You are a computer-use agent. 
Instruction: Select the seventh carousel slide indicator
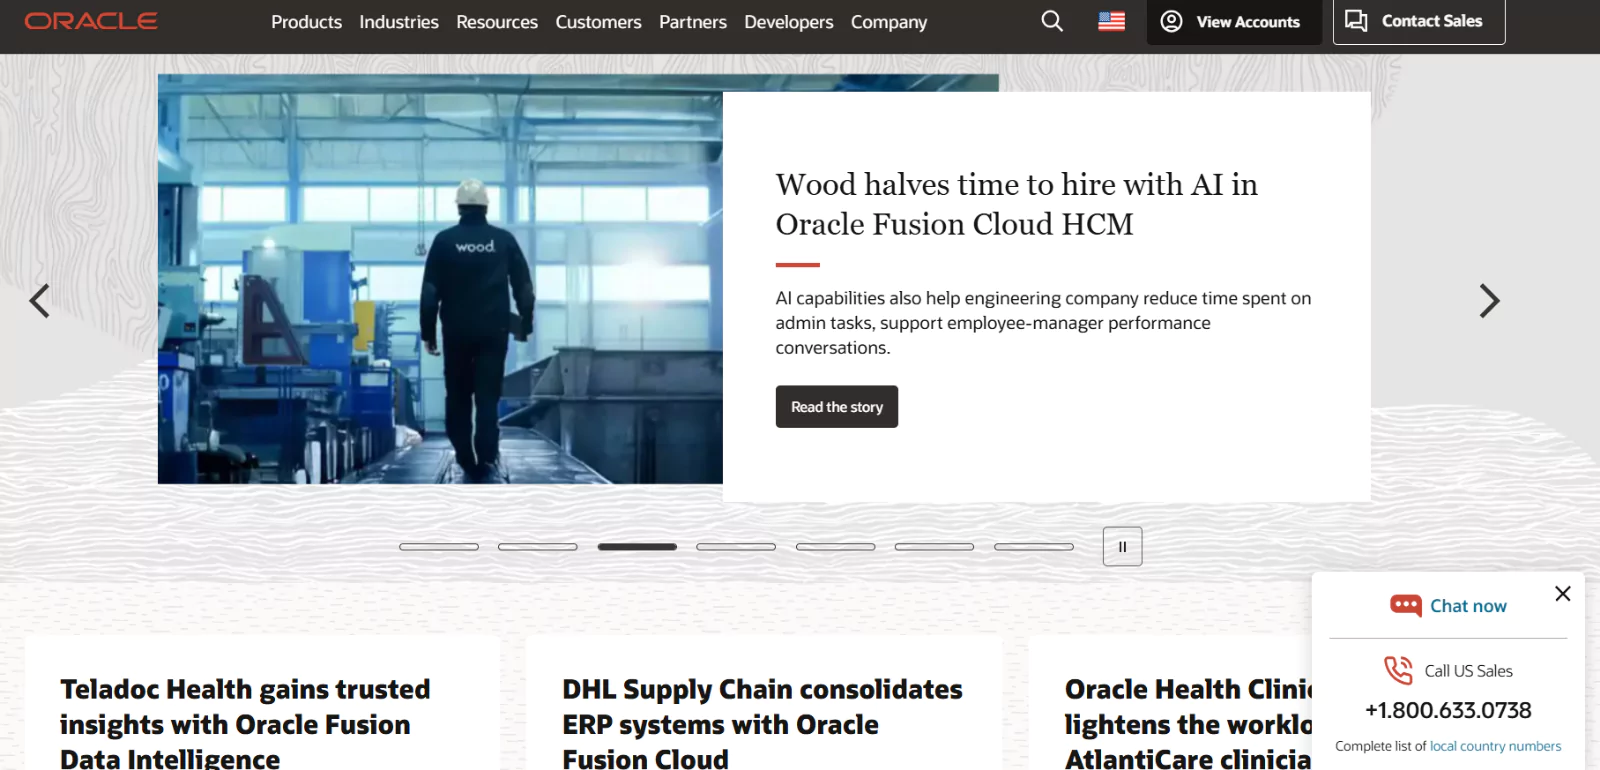click(x=1034, y=547)
